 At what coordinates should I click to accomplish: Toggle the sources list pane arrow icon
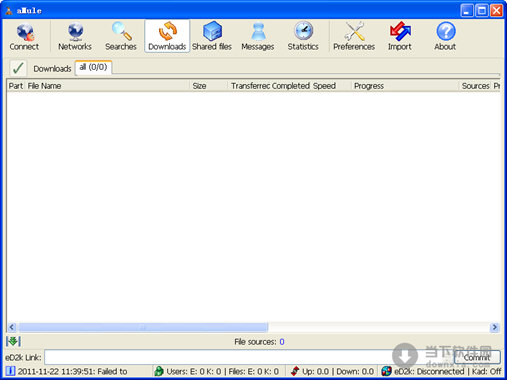[13, 341]
